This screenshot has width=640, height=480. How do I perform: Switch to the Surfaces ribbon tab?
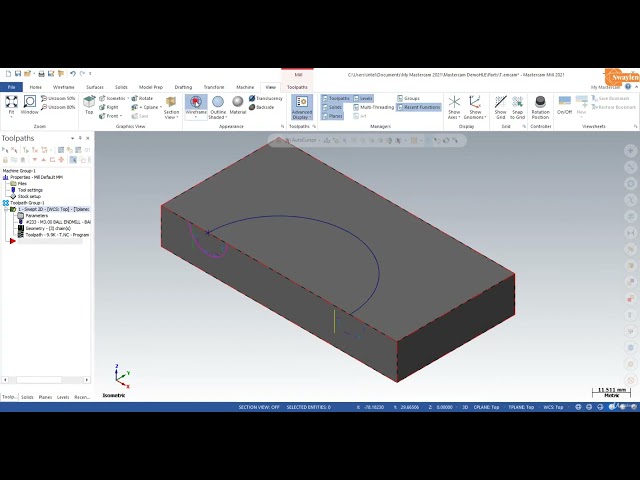tap(95, 87)
